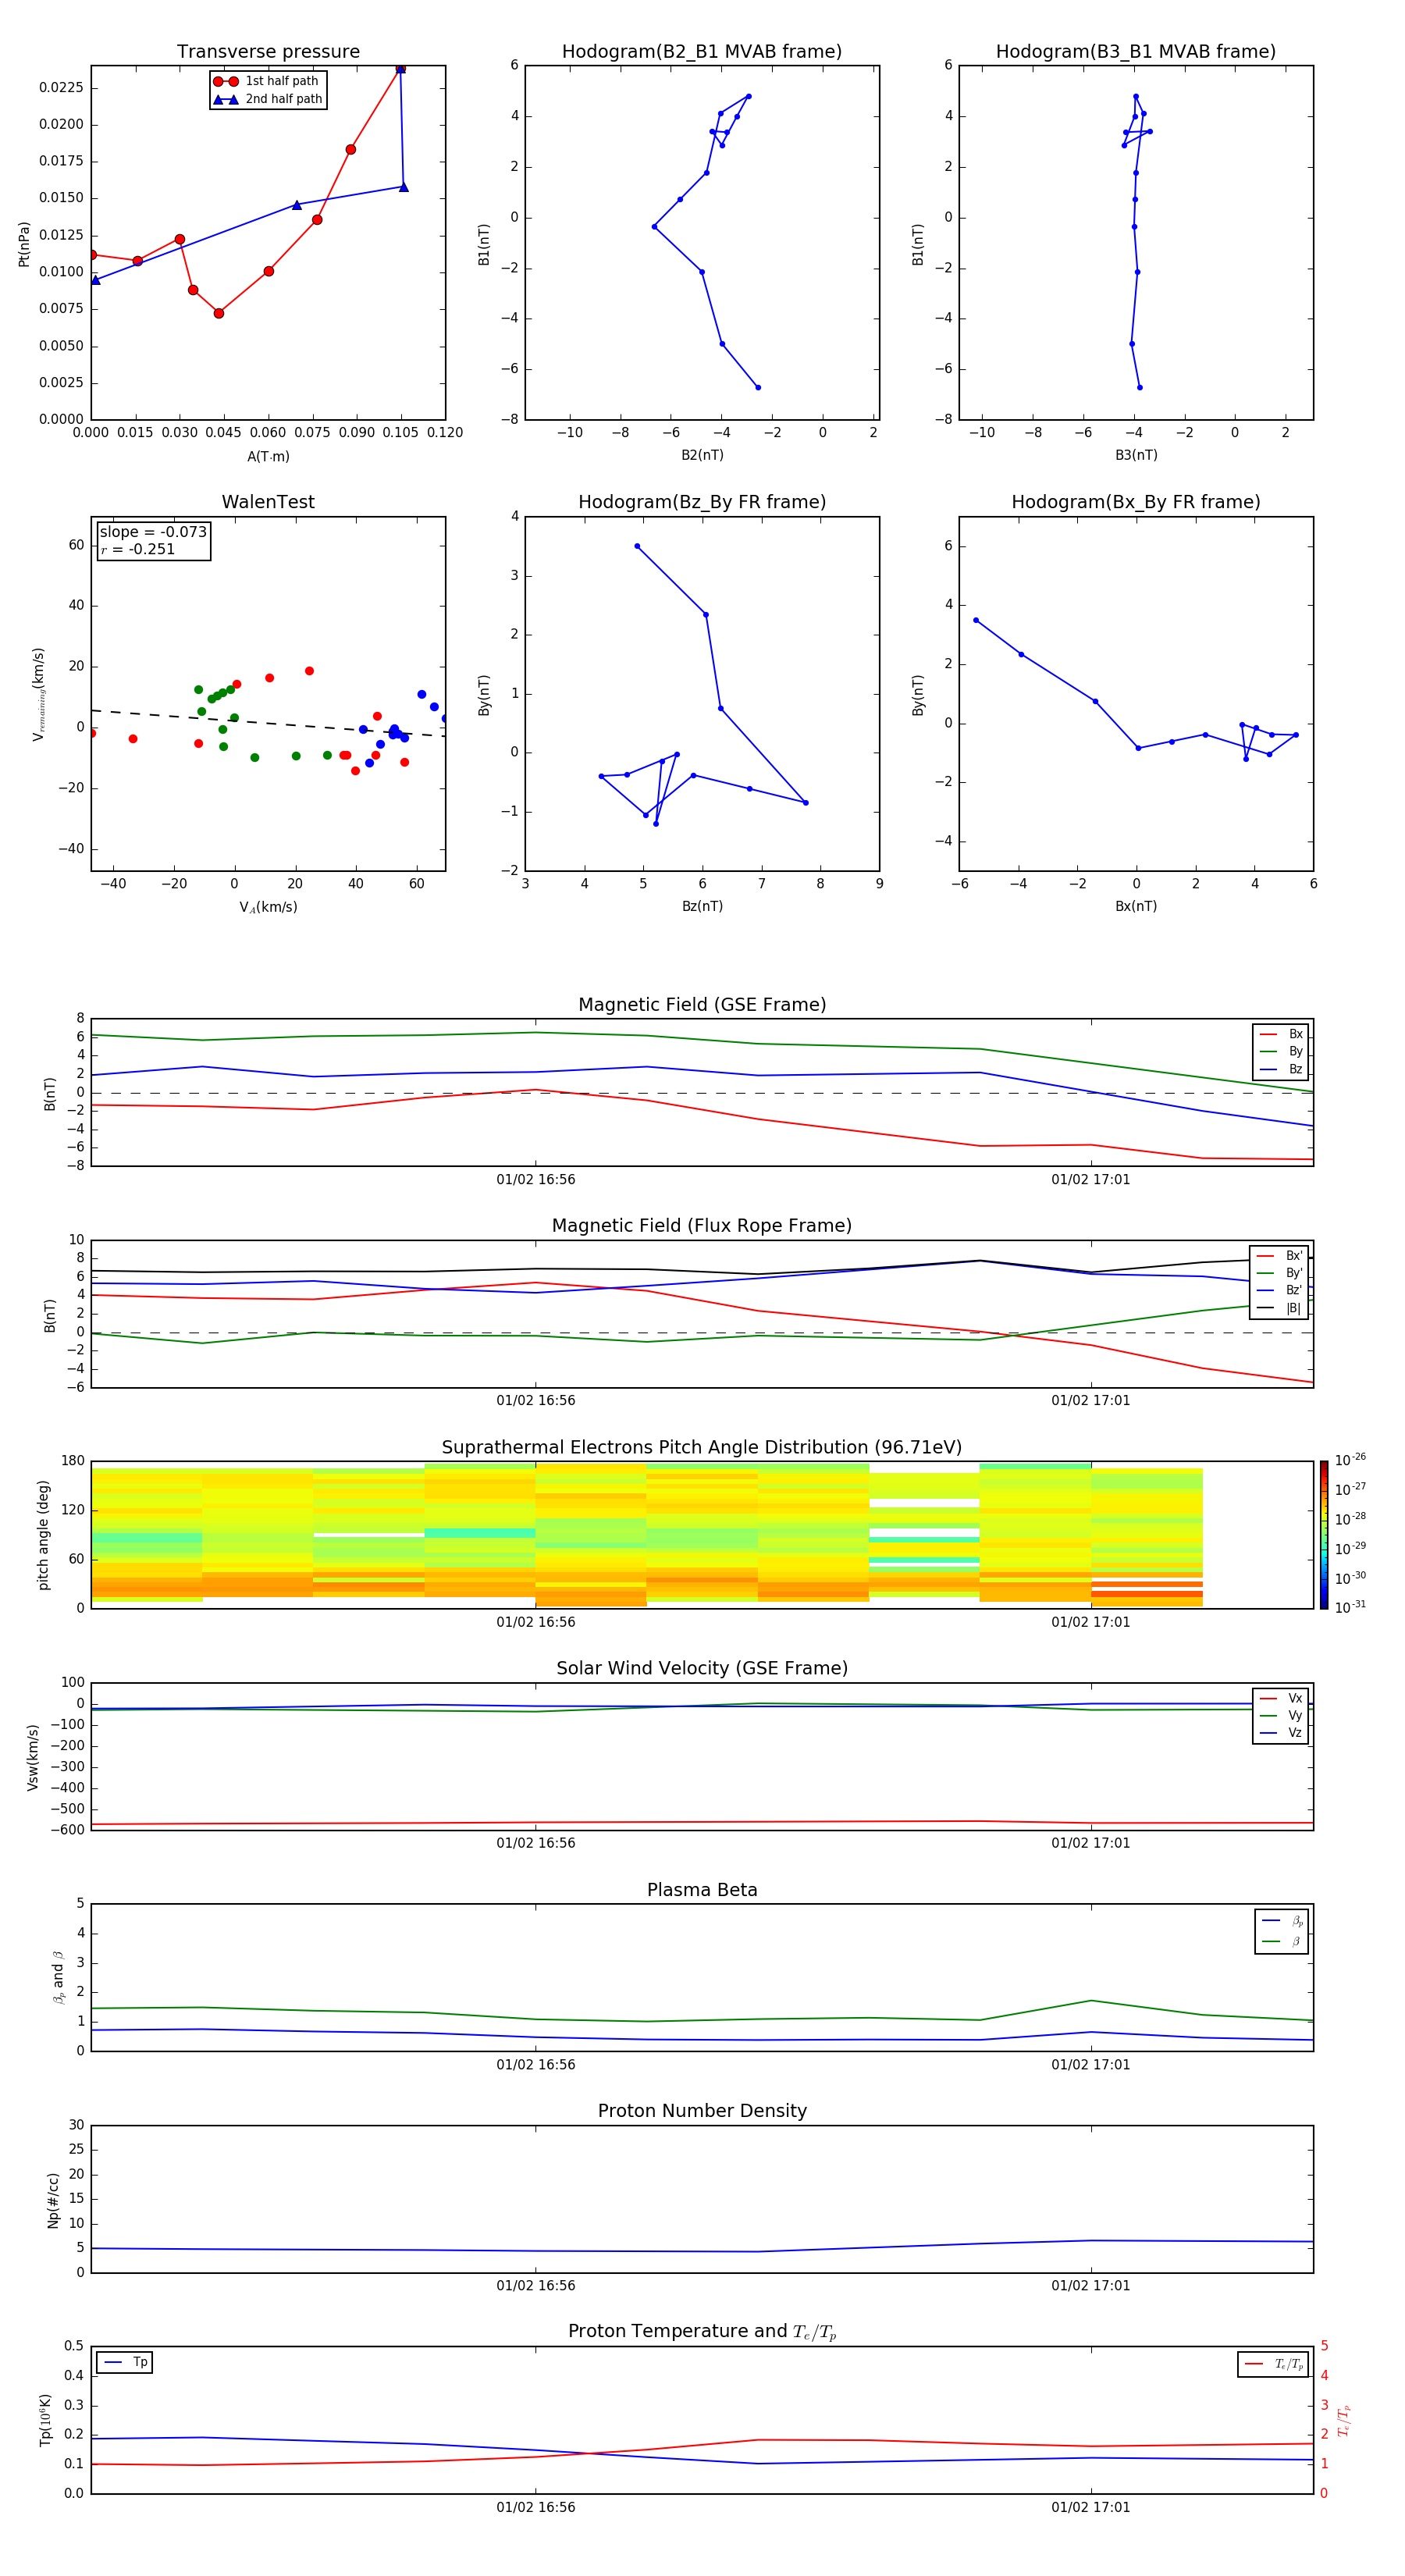Image resolution: width=1405 pixels, height=2576 pixels.
Task: Select the "slope = -0.073" annotation
Action: pyautogui.click(x=153, y=532)
